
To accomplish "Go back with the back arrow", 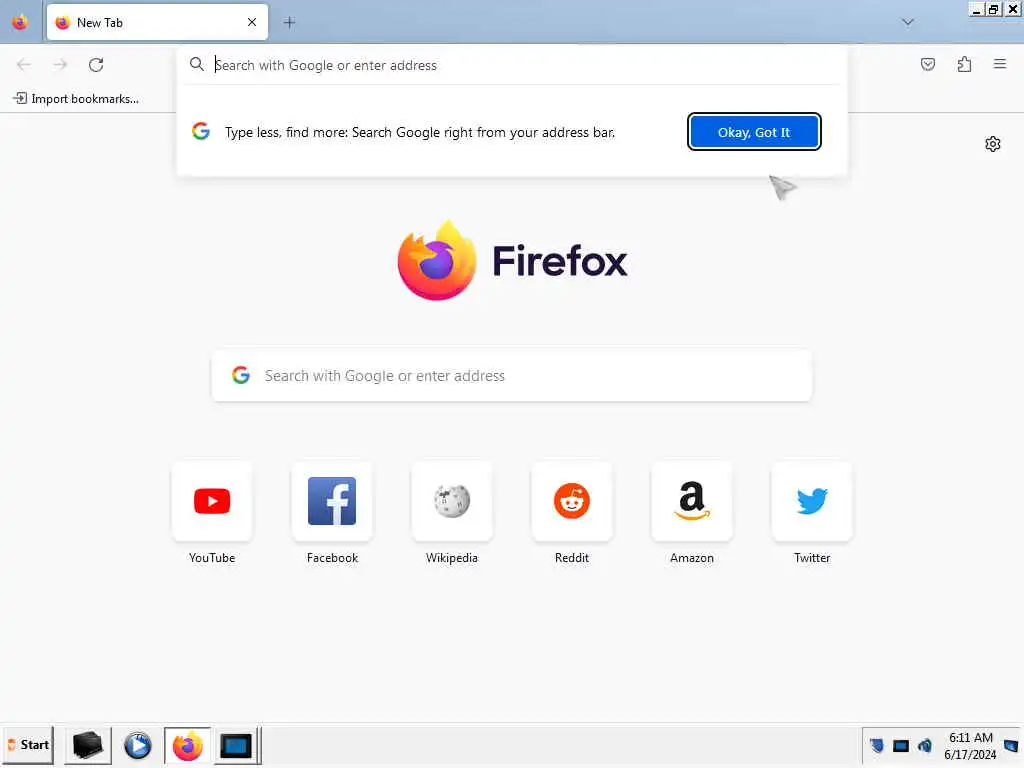I will [24, 65].
